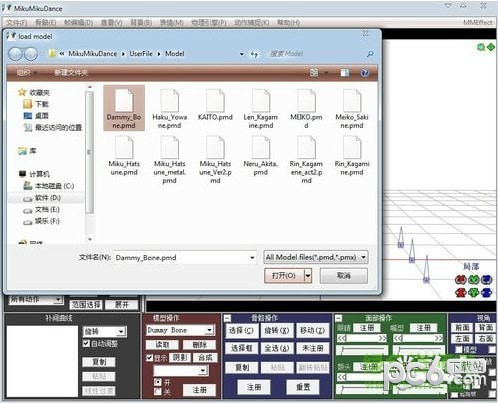Viewport: 498px width, 403px height.
Task: Open the 帮助(H) menu
Action: (x=289, y=22)
